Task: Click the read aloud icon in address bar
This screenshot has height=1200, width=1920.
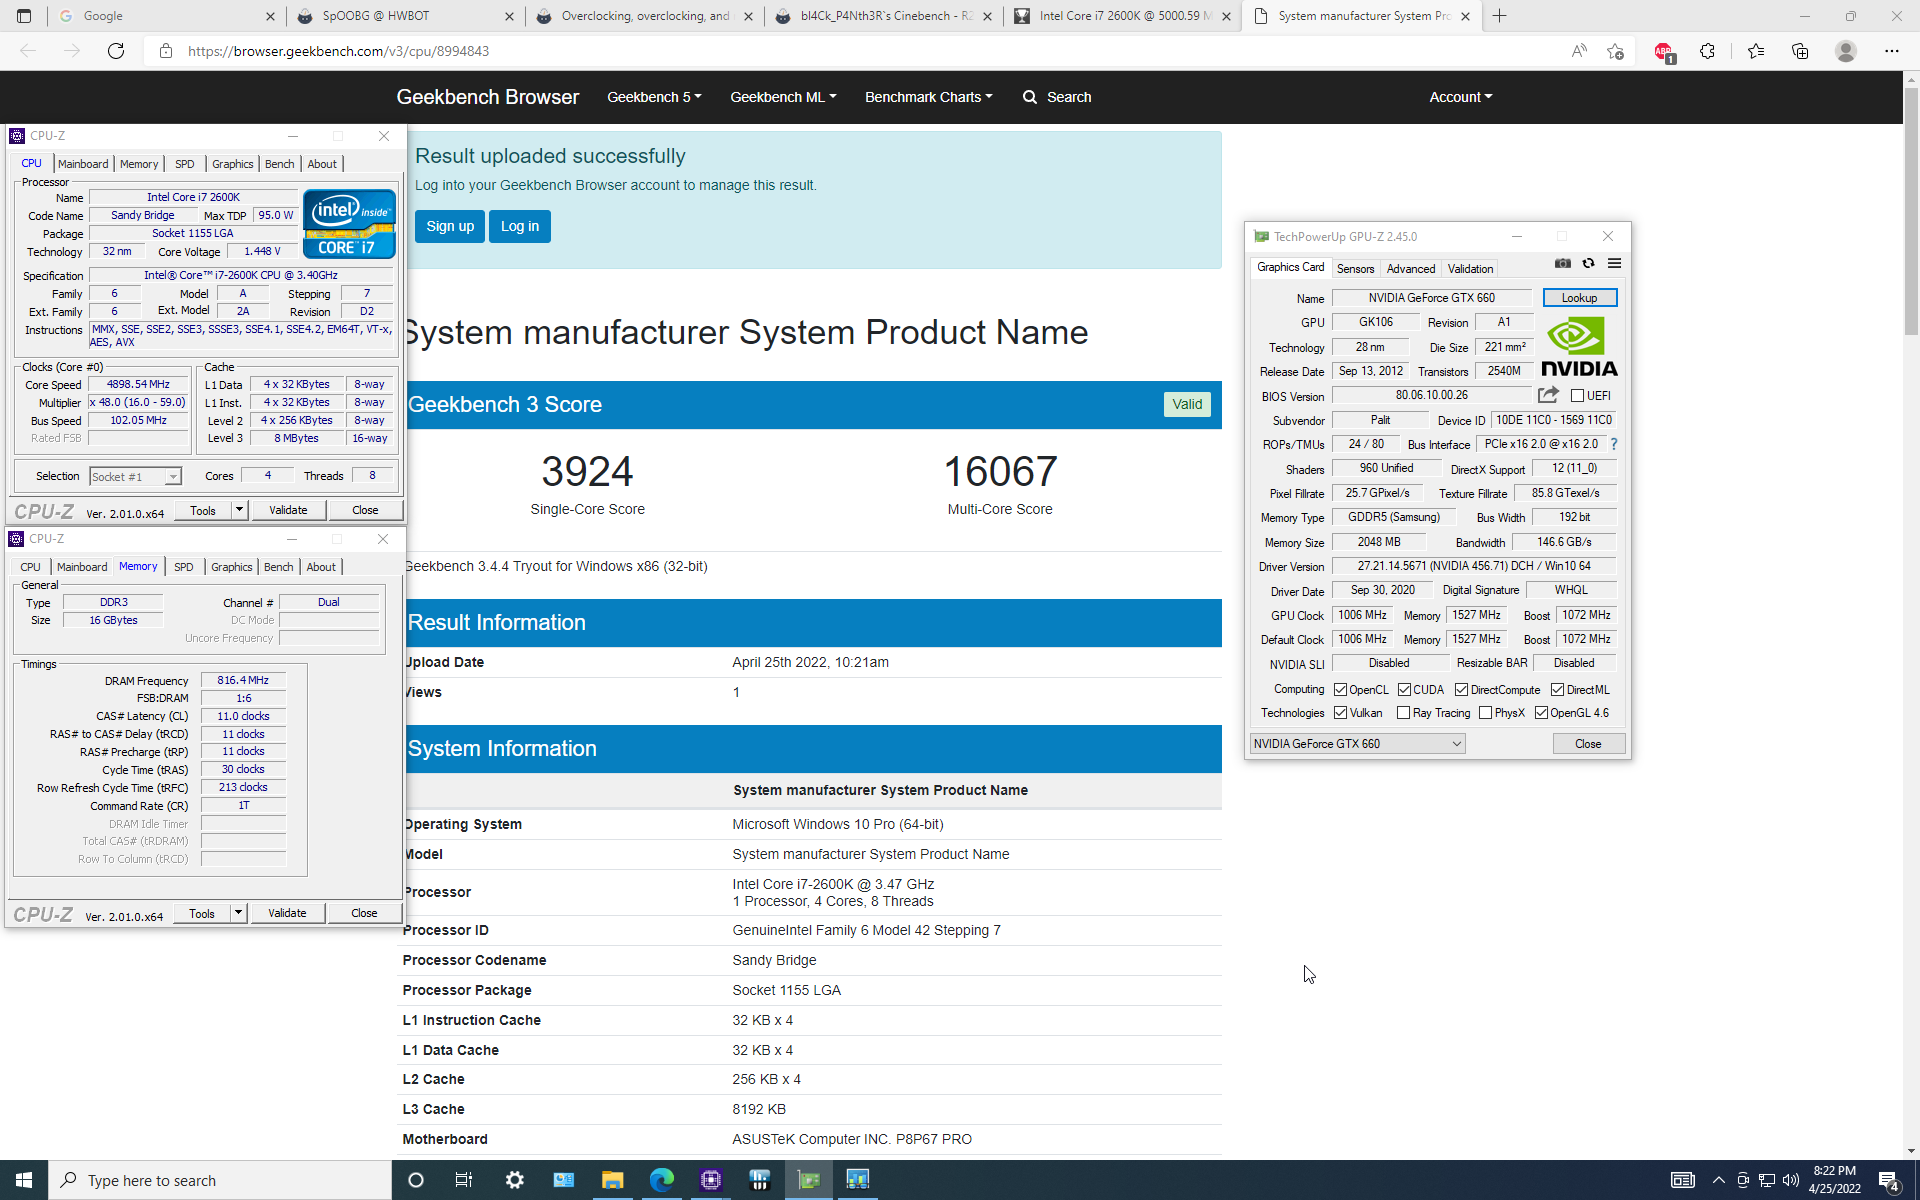Action: pyautogui.click(x=1579, y=51)
